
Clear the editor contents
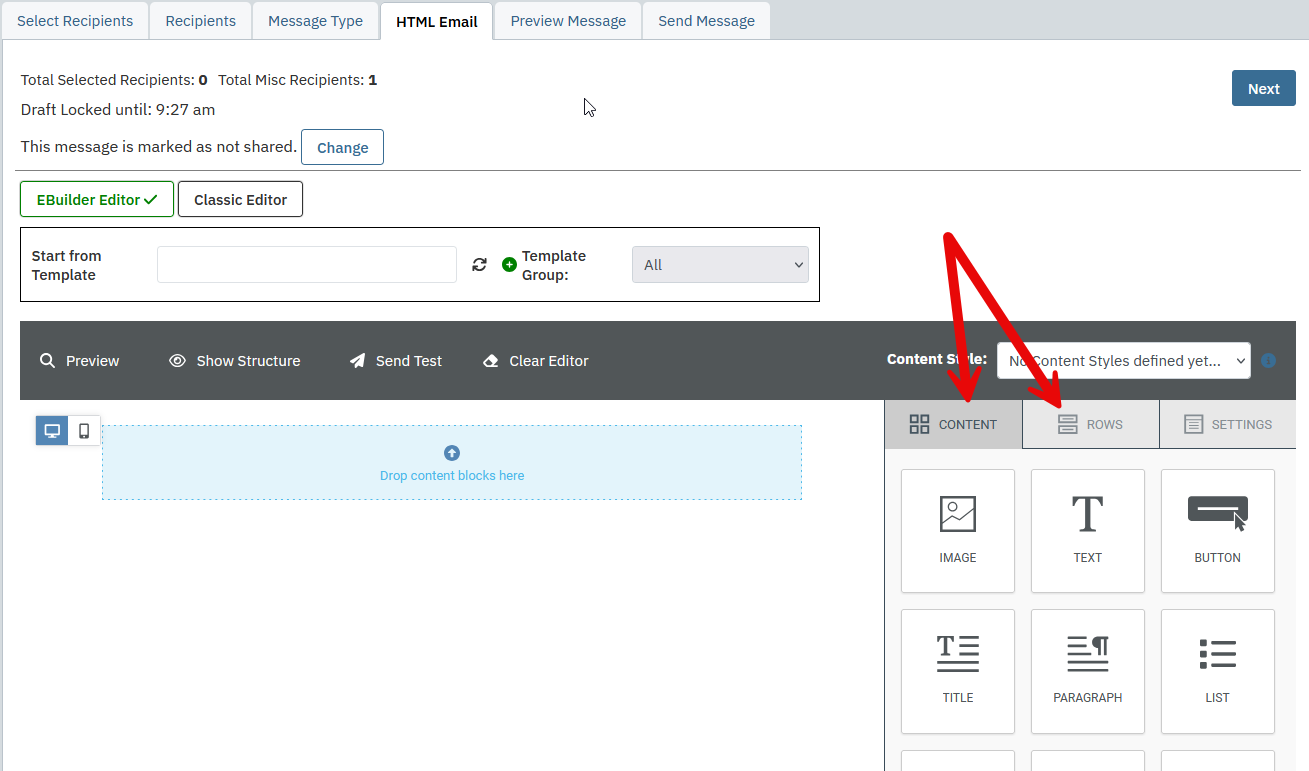tap(535, 361)
